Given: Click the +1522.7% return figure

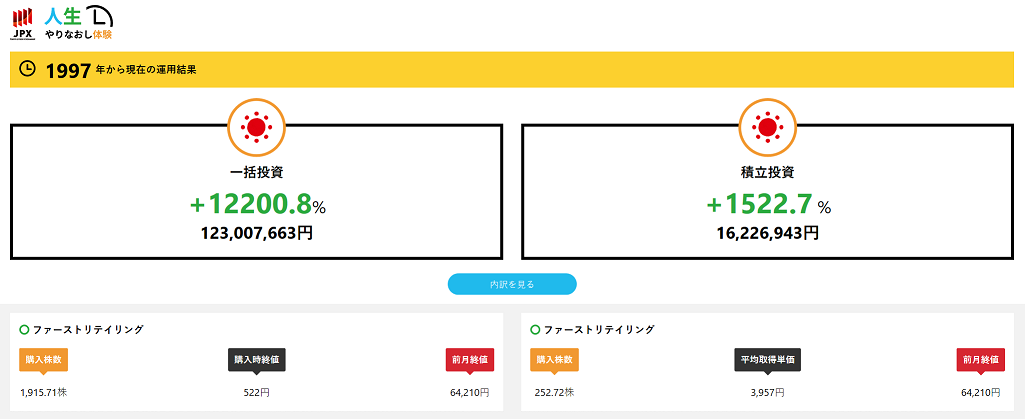Looking at the screenshot, I should pos(767,205).
